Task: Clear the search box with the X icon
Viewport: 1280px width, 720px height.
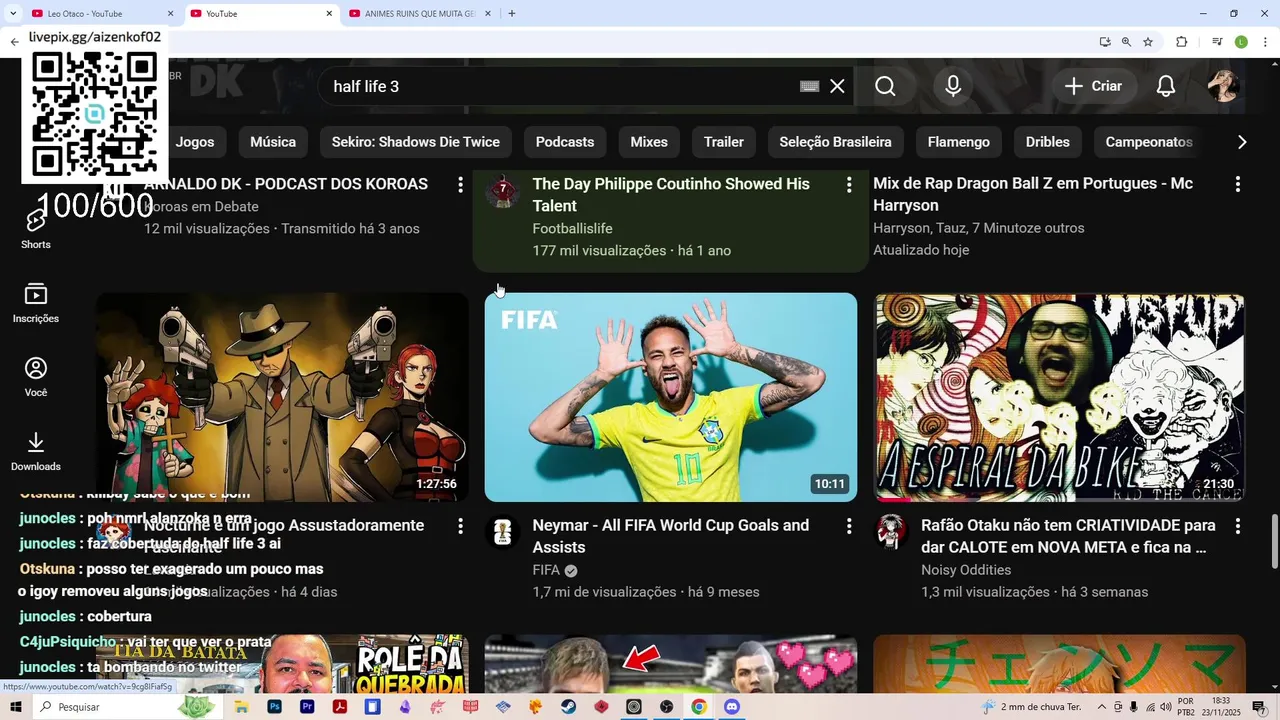Action: tap(837, 86)
